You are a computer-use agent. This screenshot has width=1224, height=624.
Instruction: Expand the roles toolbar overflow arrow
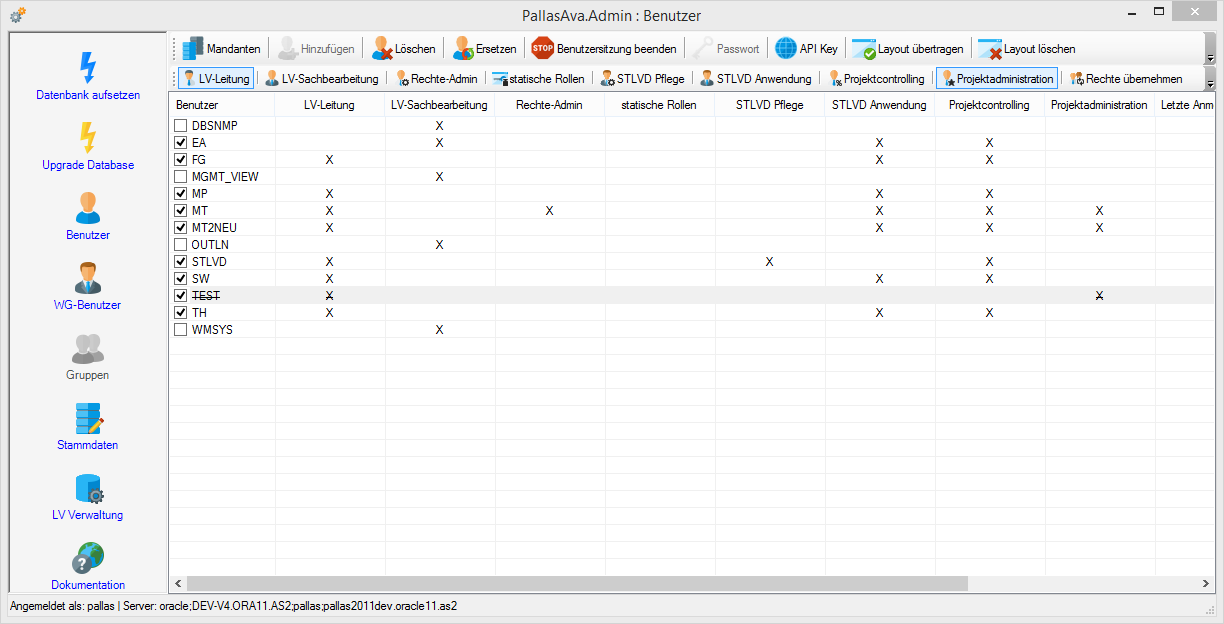click(1210, 78)
